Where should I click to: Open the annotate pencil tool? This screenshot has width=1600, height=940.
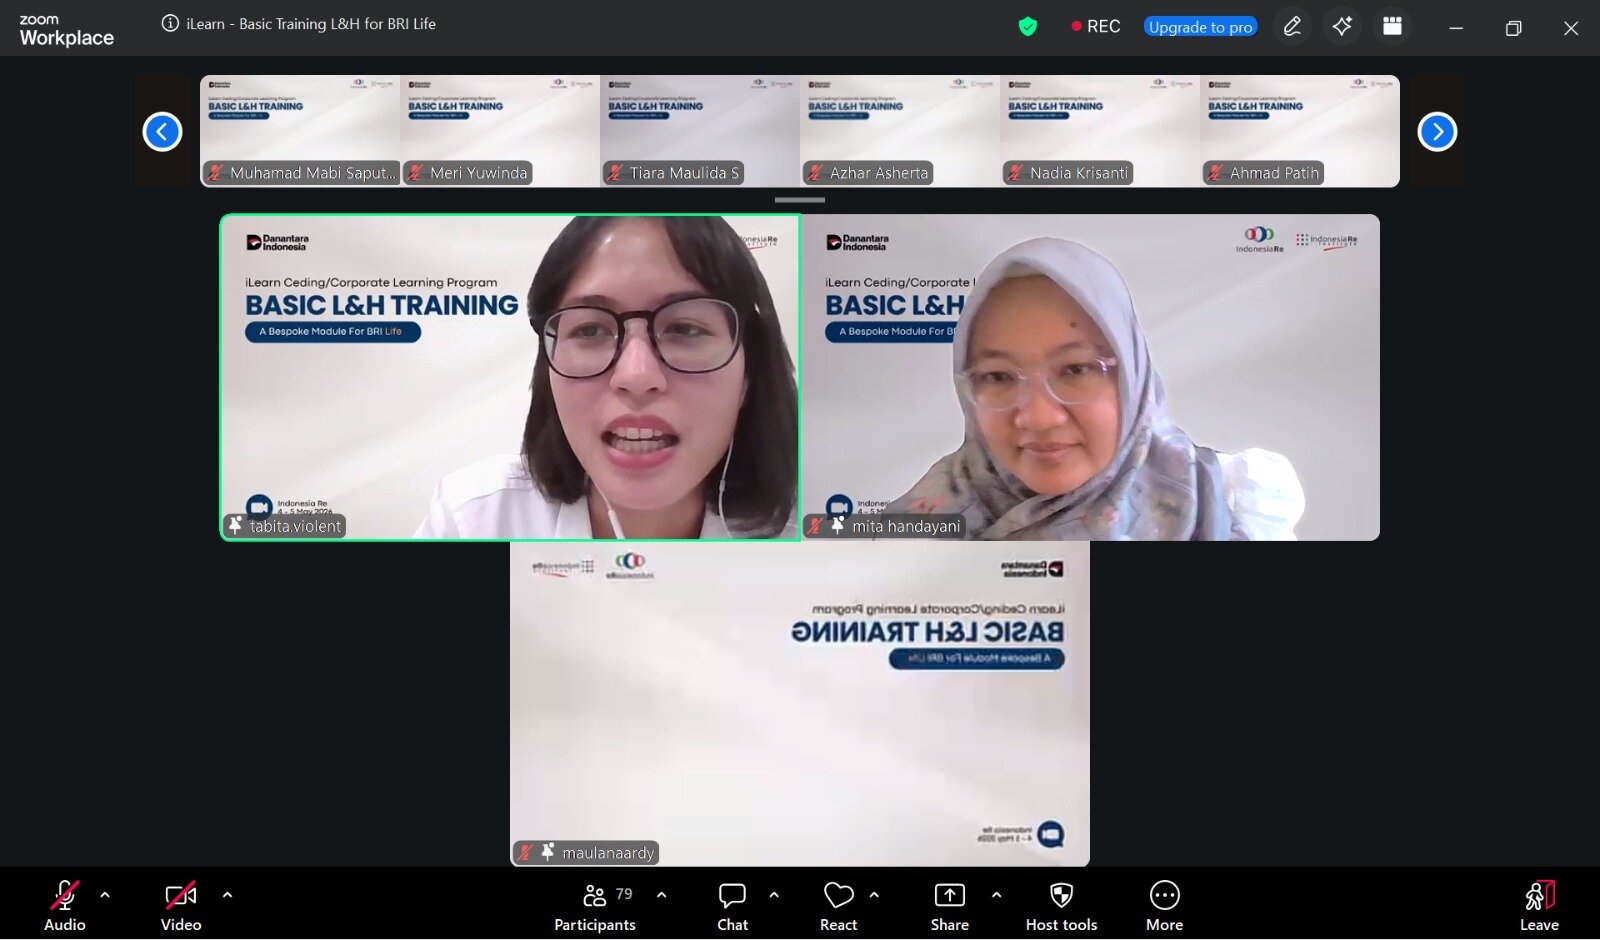click(1292, 27)
